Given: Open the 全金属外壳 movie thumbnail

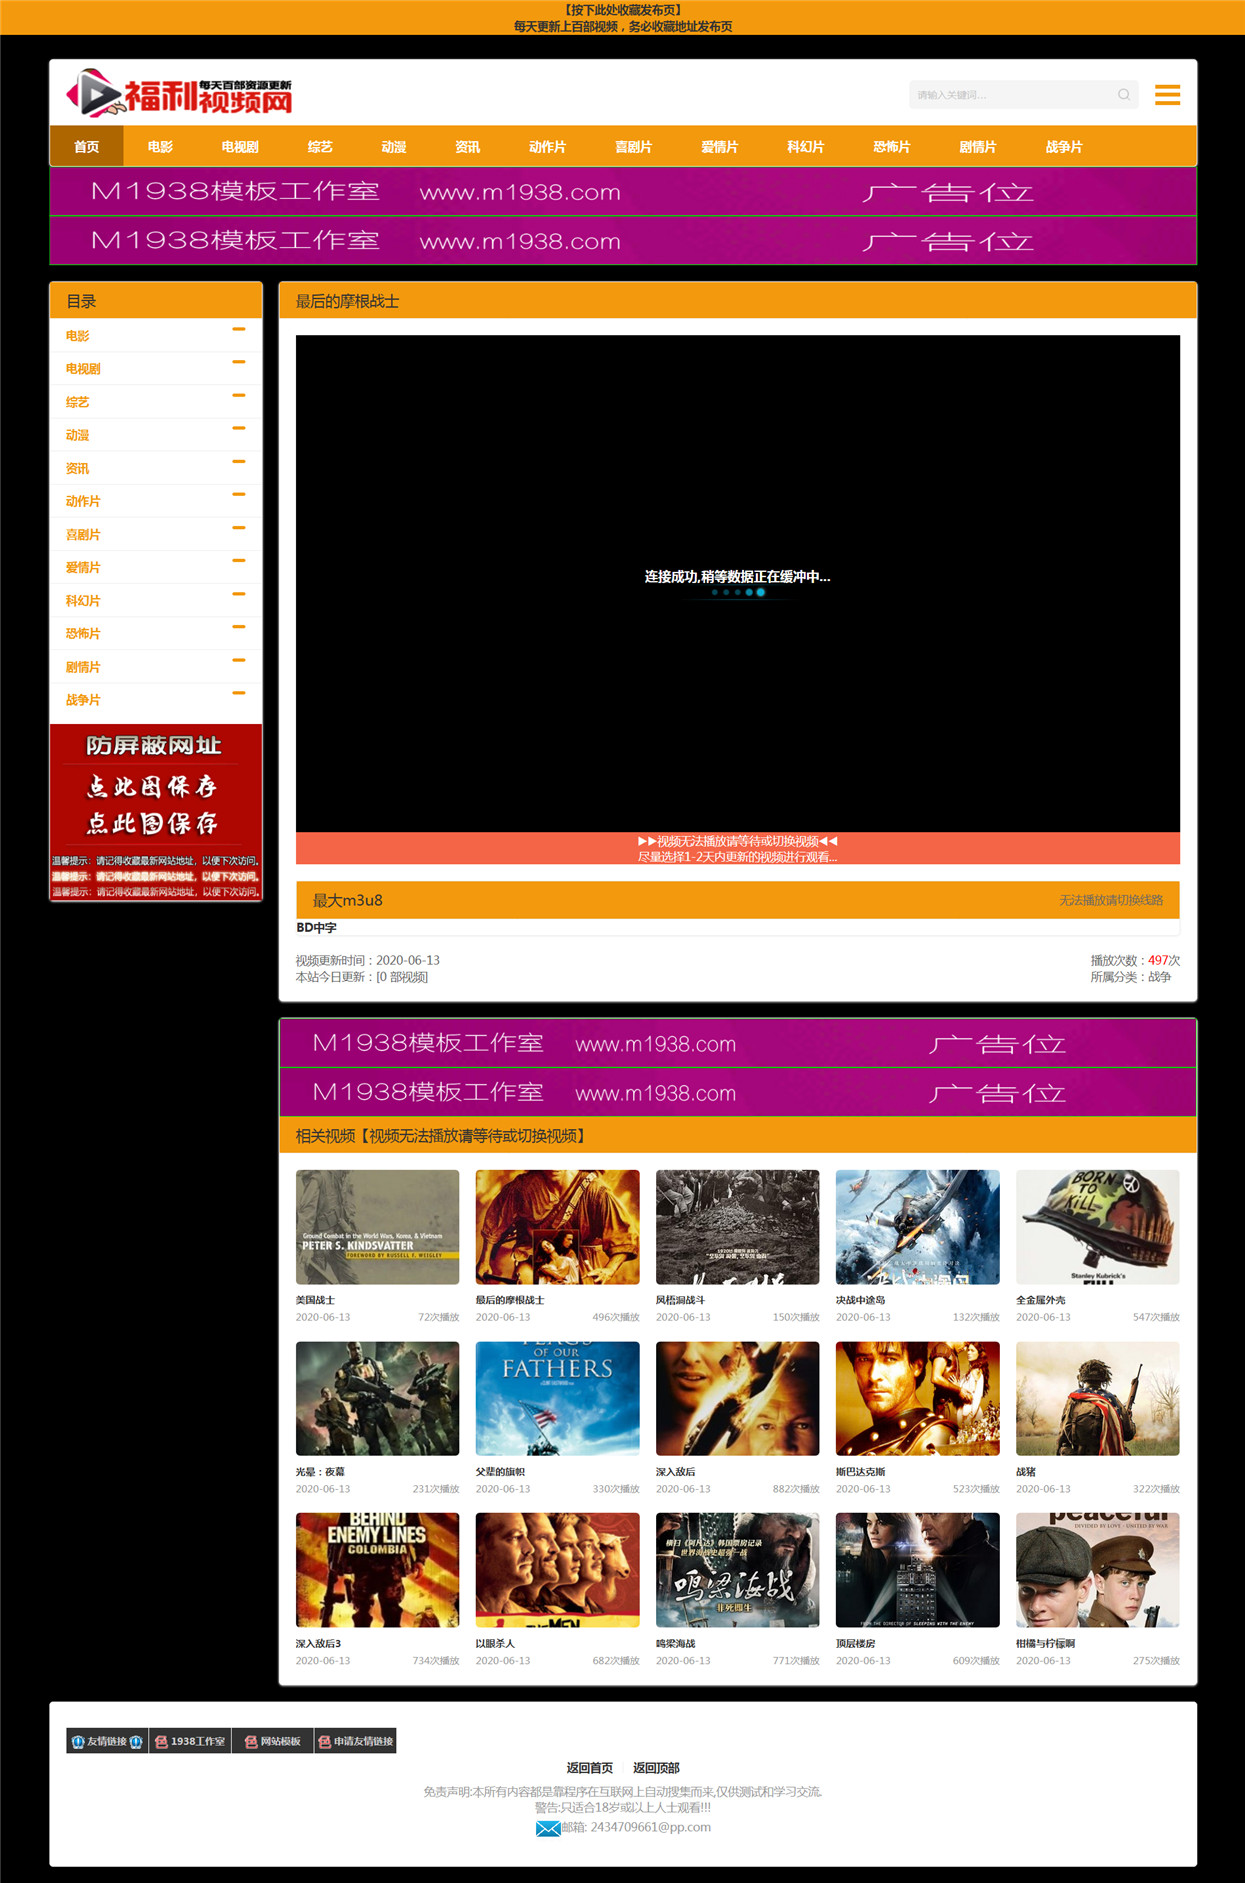Looking at the screenshot, I should click(x=1097, y=1227).
